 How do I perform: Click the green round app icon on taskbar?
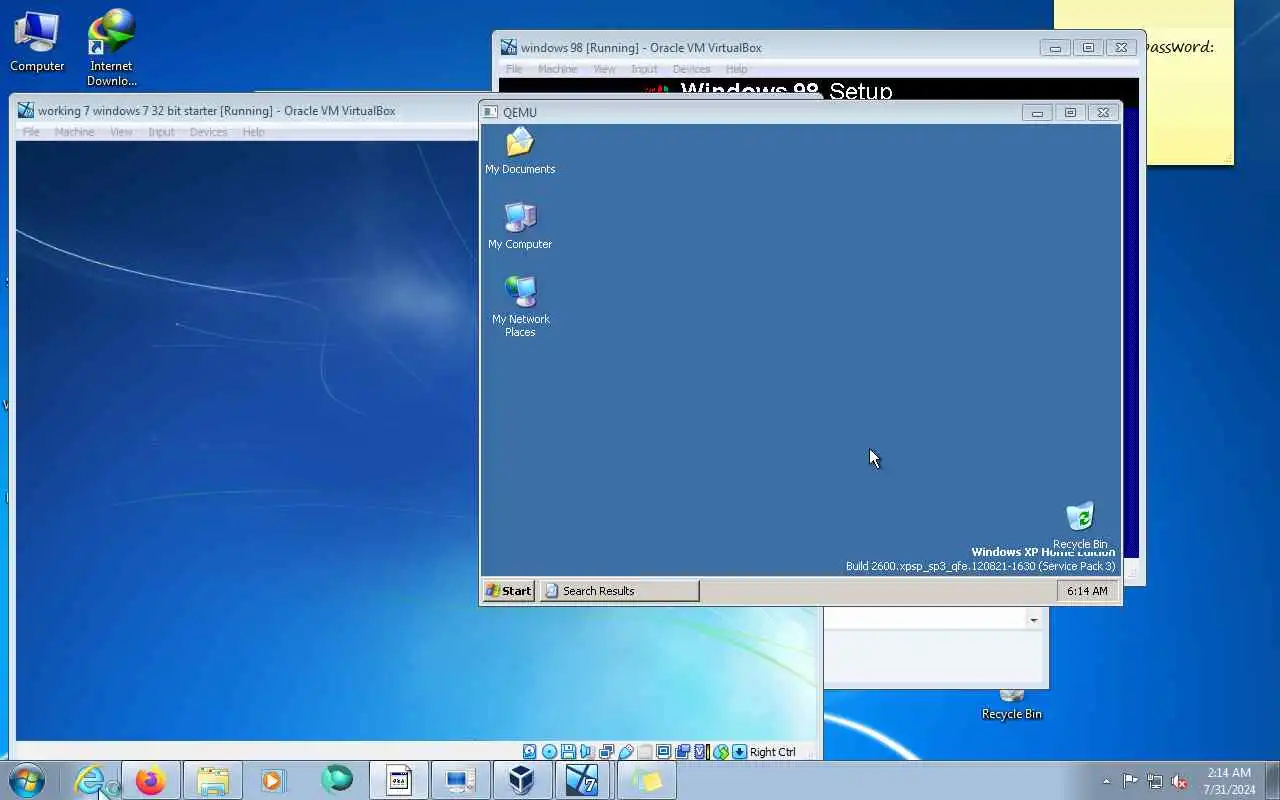[336, 780]
